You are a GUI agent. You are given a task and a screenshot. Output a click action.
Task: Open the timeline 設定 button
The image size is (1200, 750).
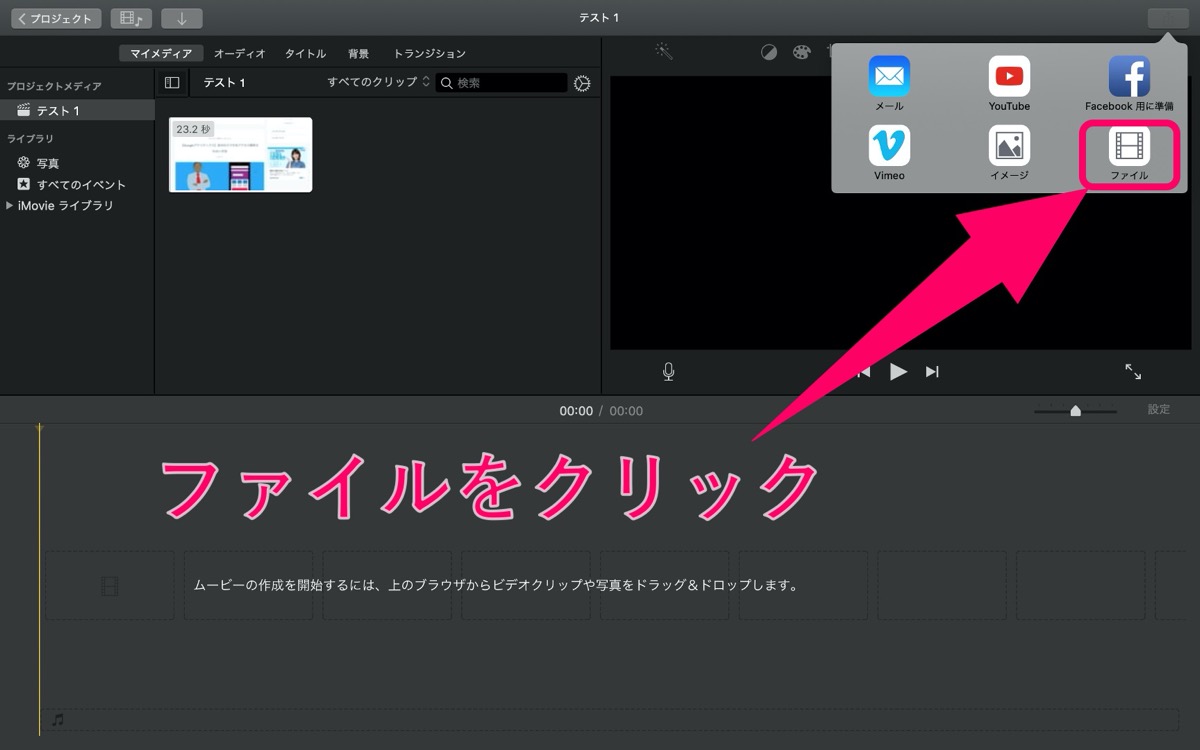click(1158, 409)
